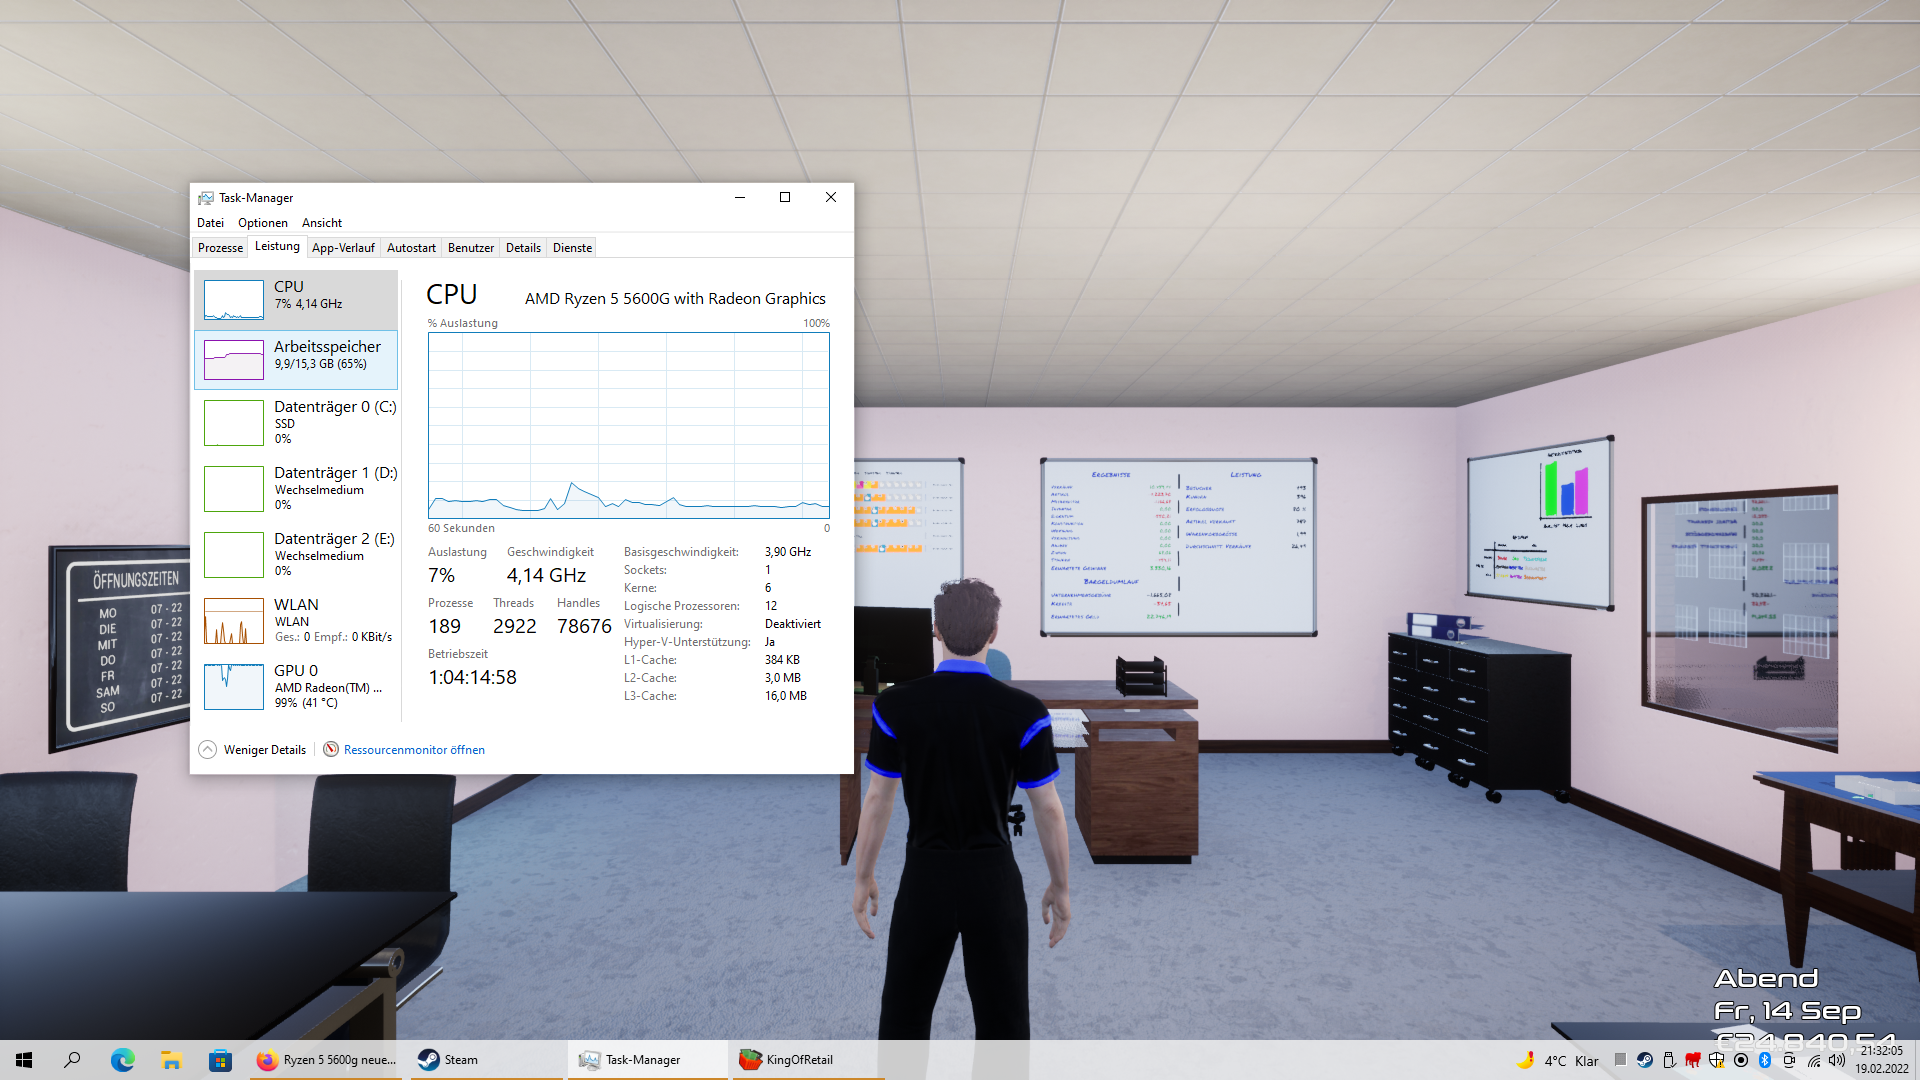
Task: Open Arbeitsspeicher memory panel
Action: pyautogui.click(x=296, y=359)
